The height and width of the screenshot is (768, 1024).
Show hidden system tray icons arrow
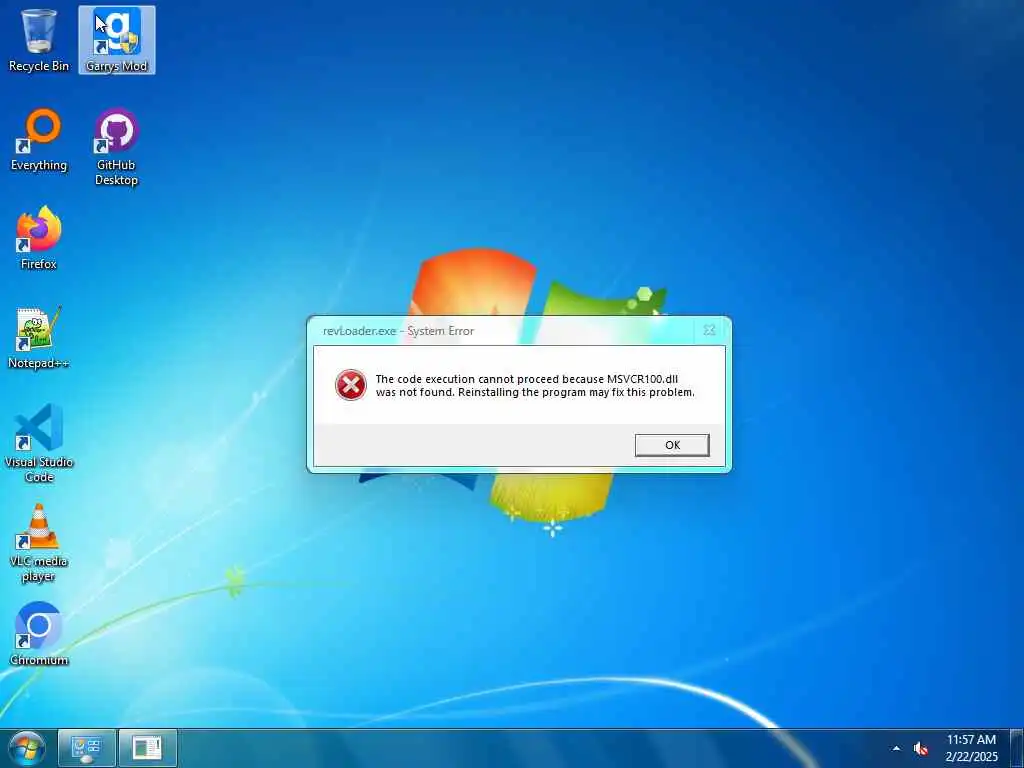click(x=896, y=748)
